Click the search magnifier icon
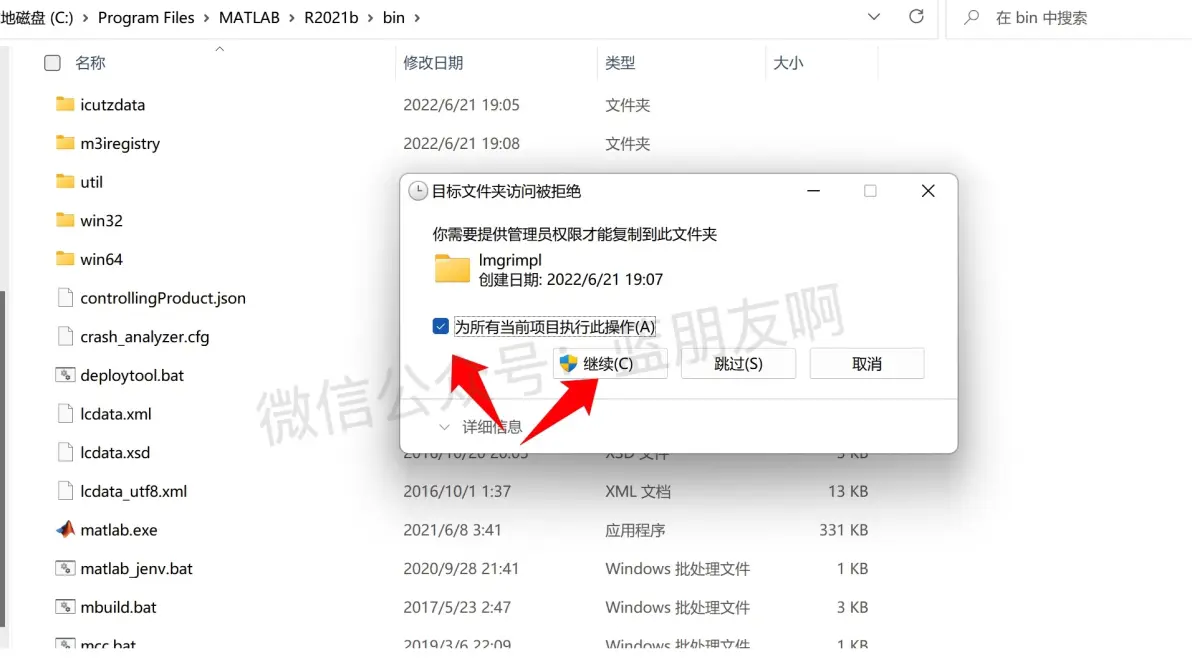Viewport: 1192px width, 667px height. click(x=972, y=17)
